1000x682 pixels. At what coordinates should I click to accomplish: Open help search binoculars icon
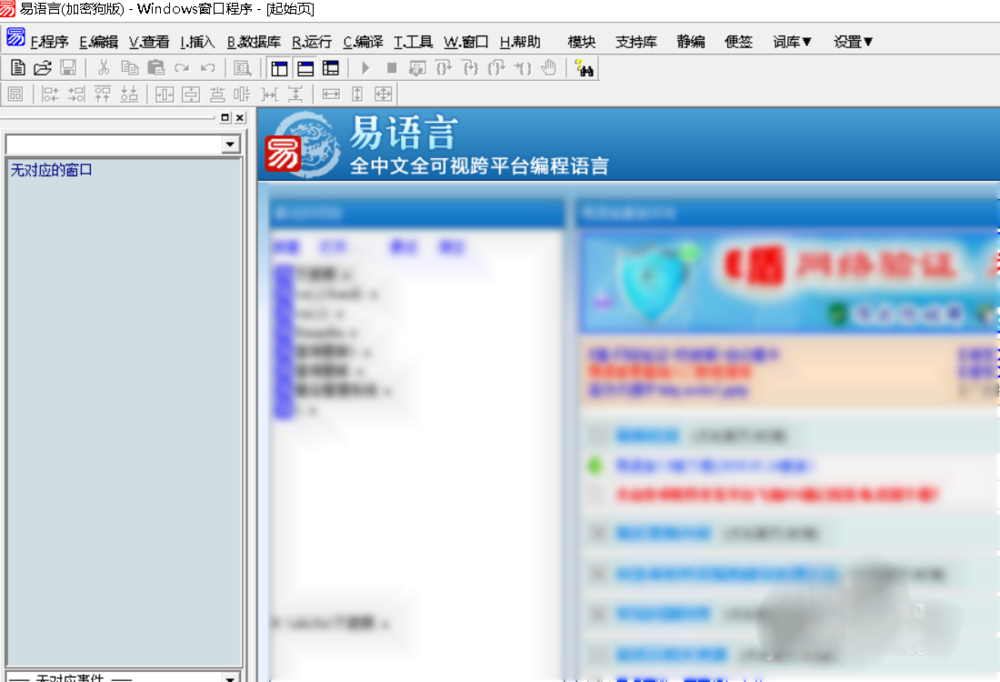584,68
